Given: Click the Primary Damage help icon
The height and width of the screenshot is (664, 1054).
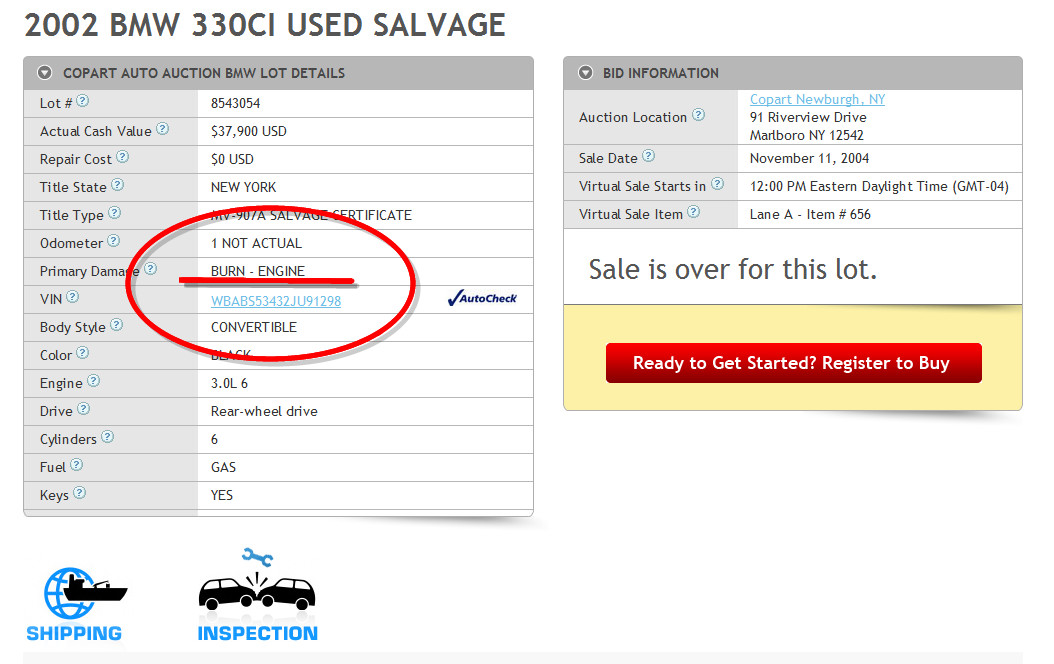Looking at the screenshot, I should [151, 269].
